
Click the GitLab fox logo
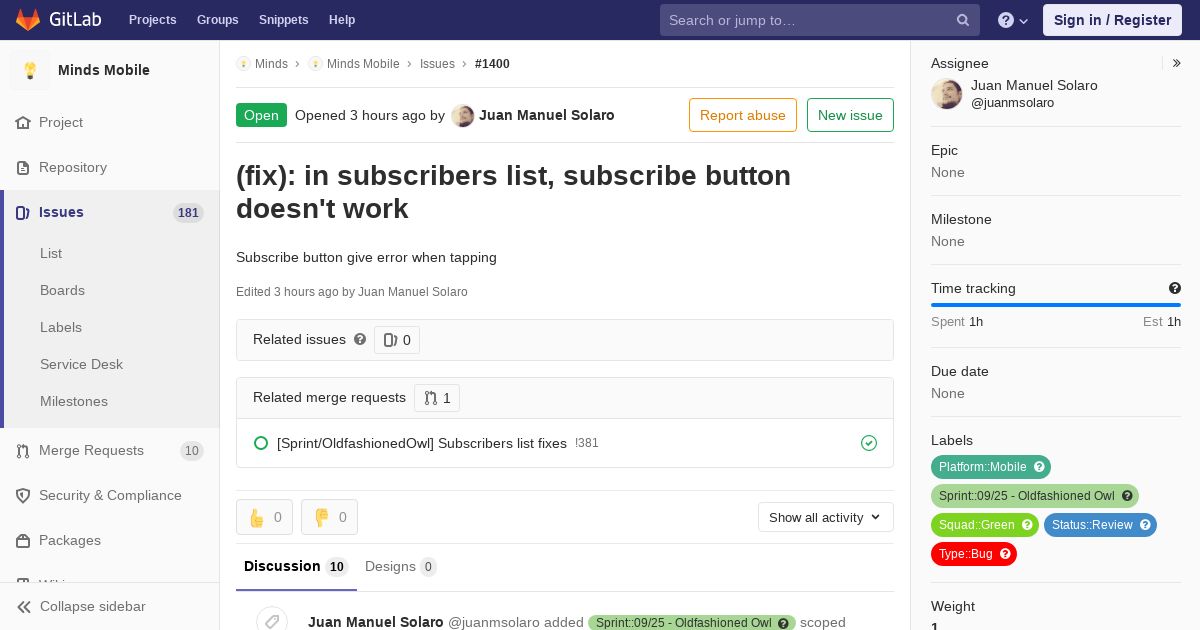(x=28, y=20)
